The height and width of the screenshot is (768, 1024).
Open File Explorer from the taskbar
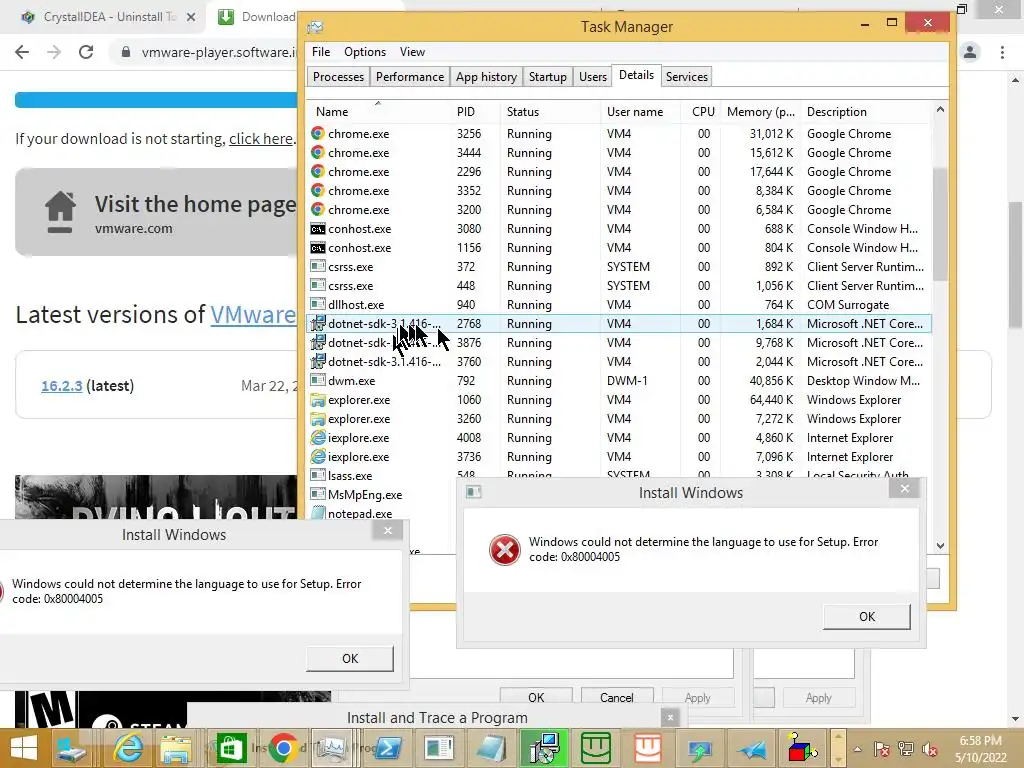click(176, 748)
